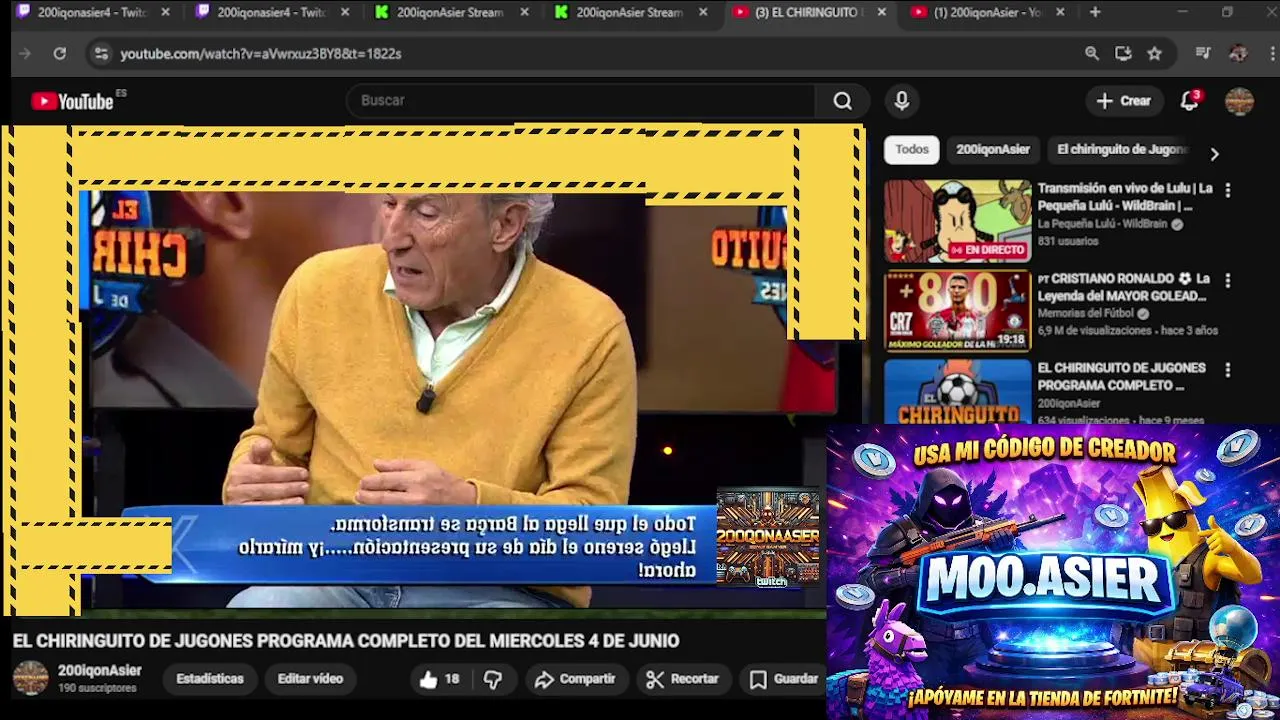The height and width of the screenshot is (720, 1280).
Task: Select the Todos filter chip
Action: [912, 150]
